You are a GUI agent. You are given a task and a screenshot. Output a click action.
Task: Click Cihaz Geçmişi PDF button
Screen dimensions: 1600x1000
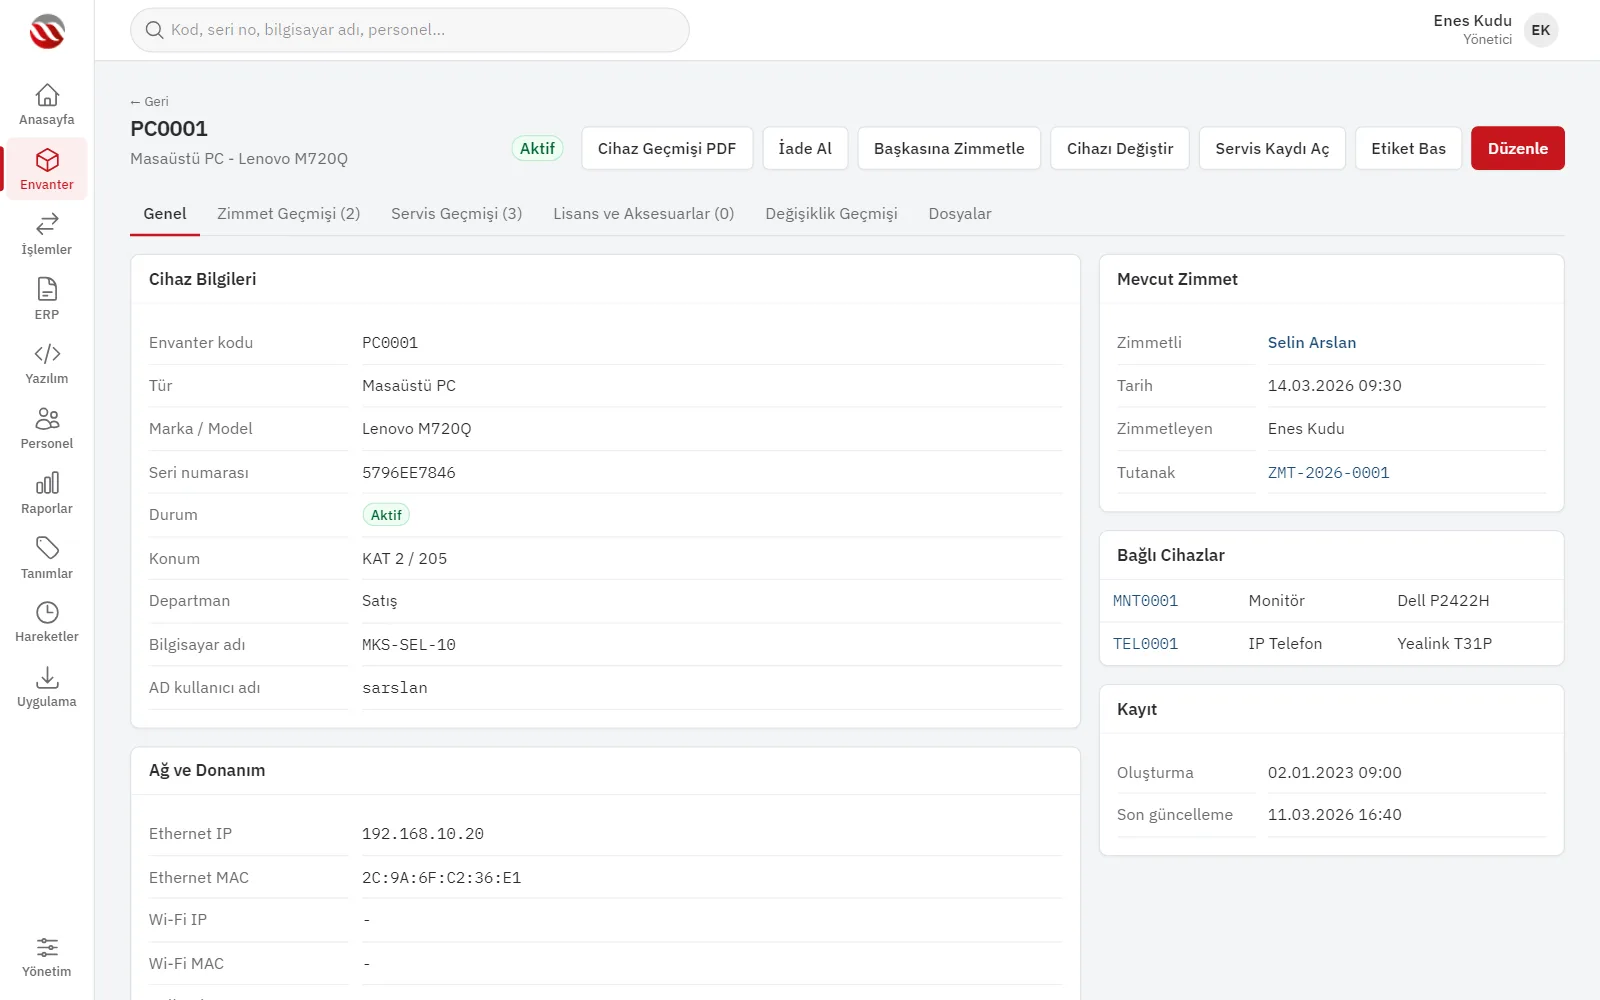pyautogui.click(x=666, y=148)
